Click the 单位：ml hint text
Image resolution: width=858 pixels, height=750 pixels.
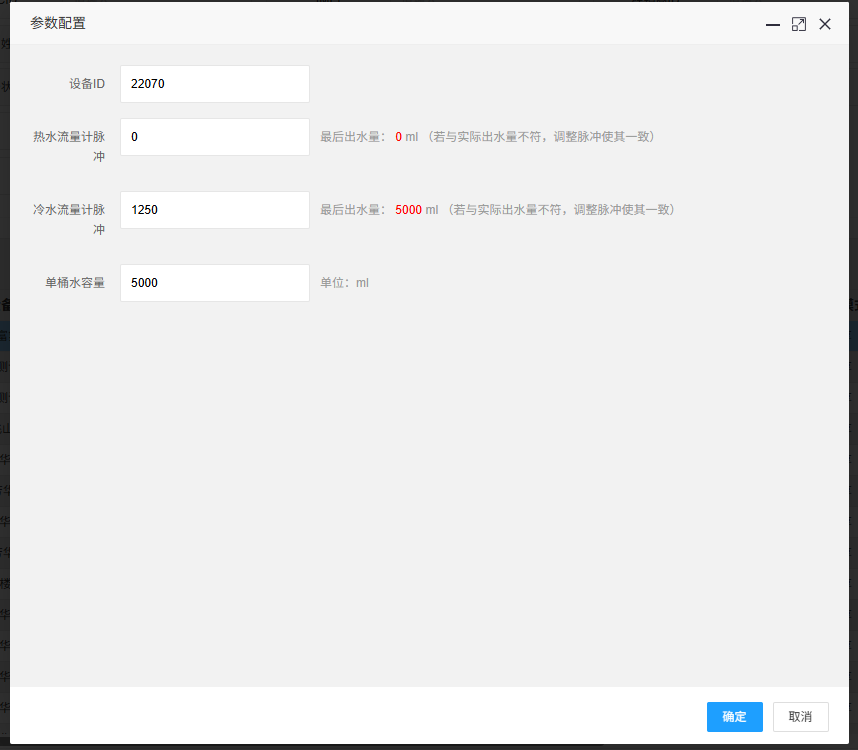[x=344, y=283]
